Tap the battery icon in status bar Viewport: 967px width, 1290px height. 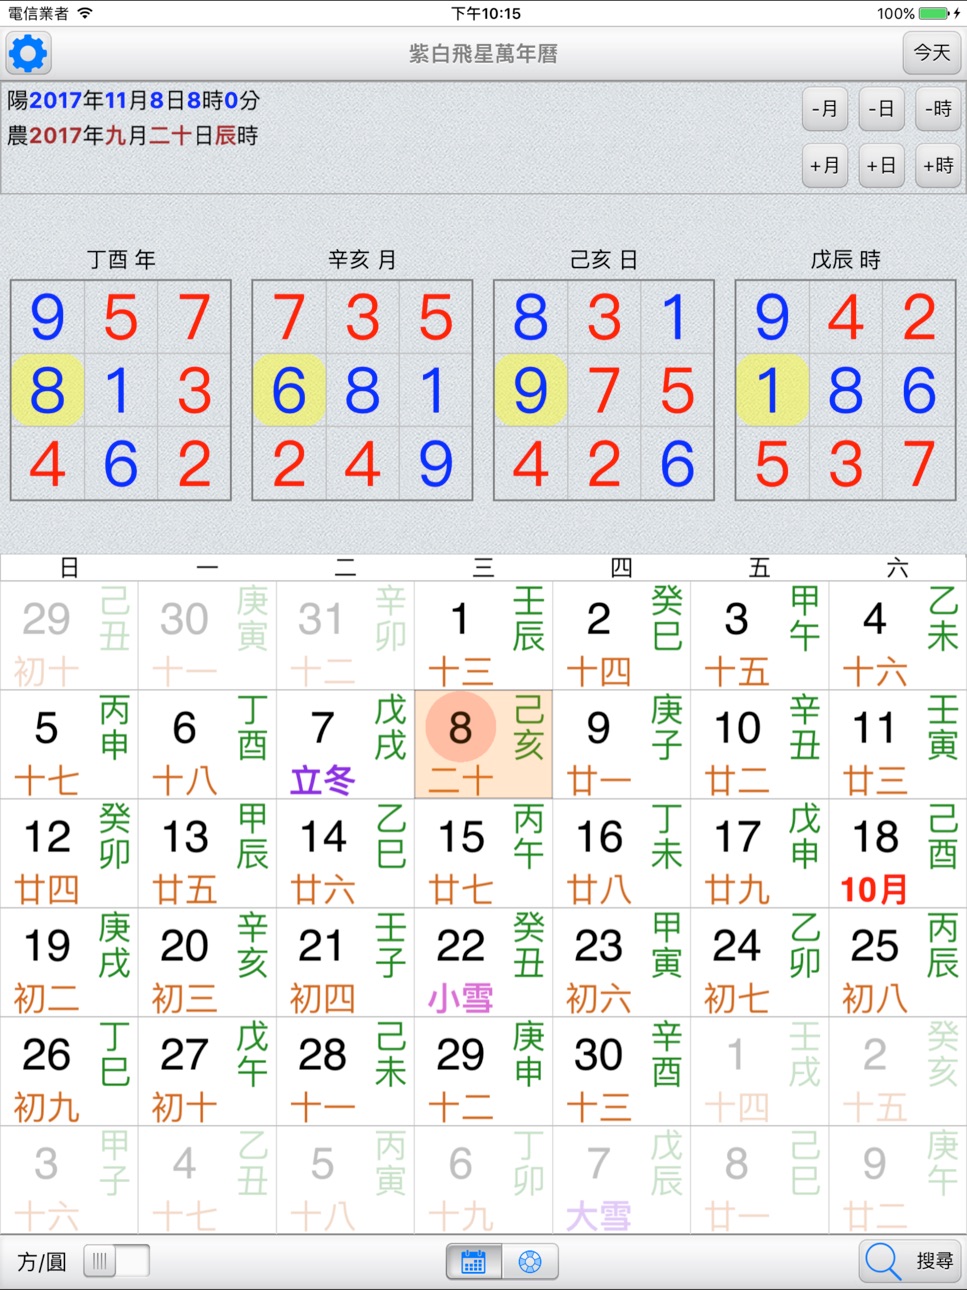tap(937, 13)
